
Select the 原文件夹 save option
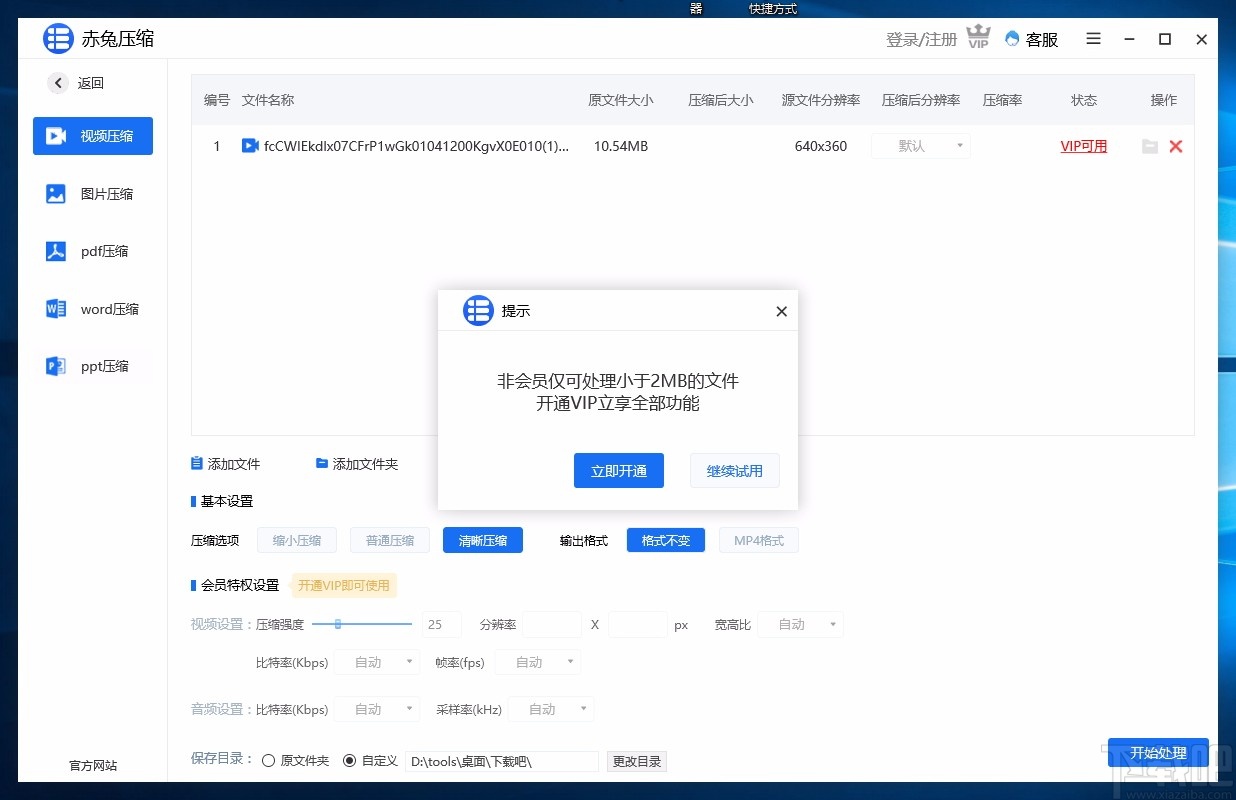[x=268, y=760]
